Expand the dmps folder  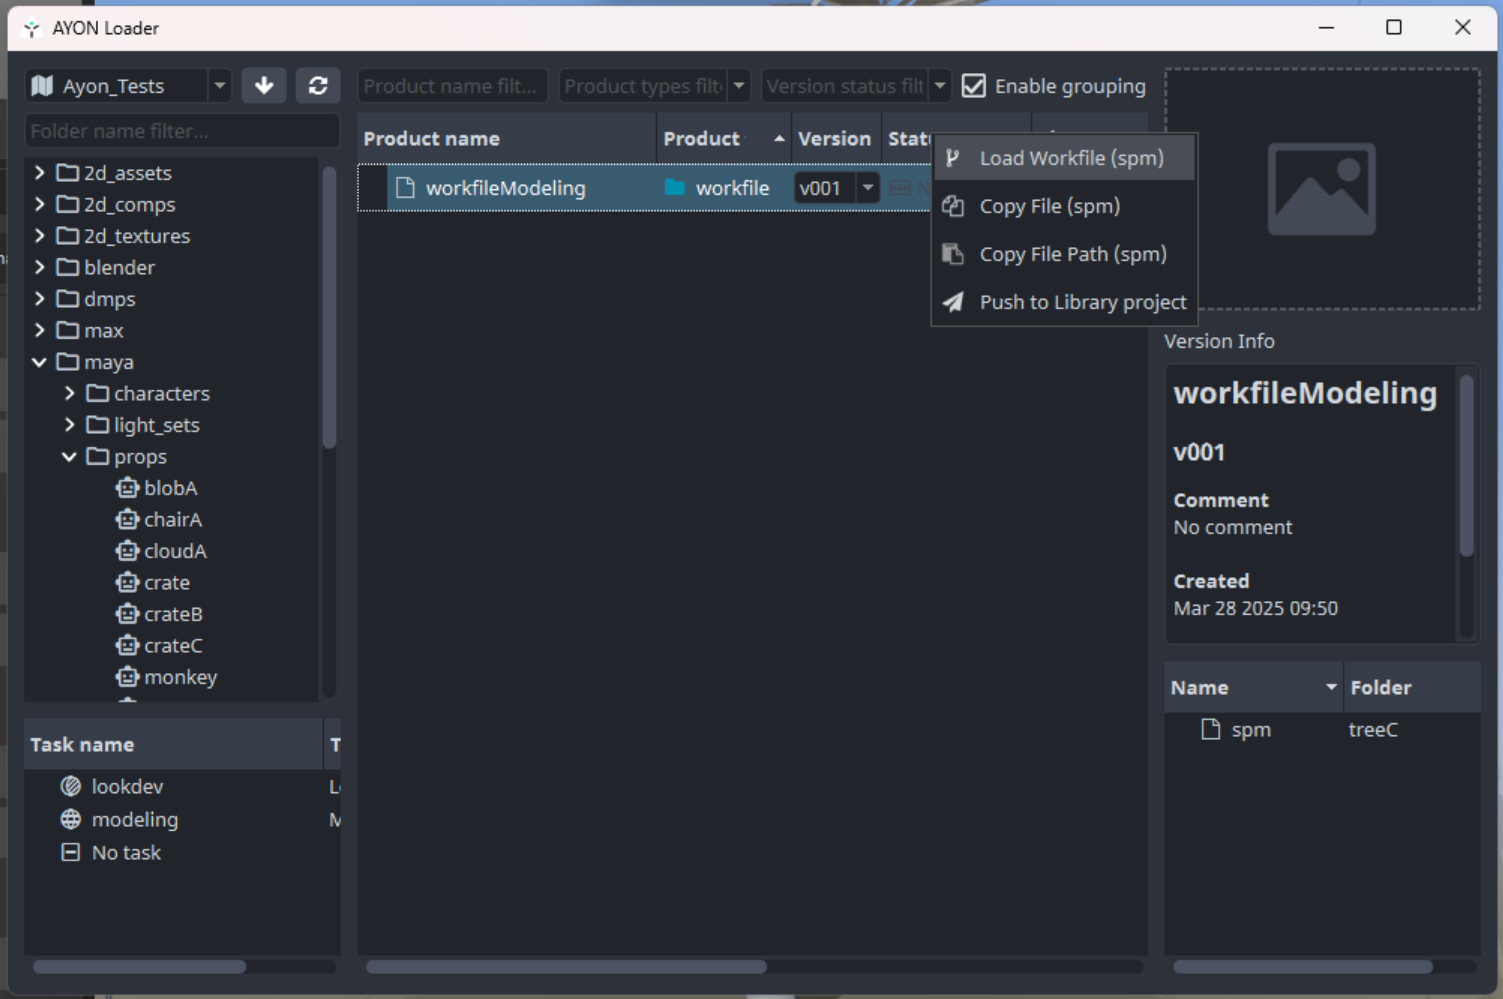[x=40, y=299]
